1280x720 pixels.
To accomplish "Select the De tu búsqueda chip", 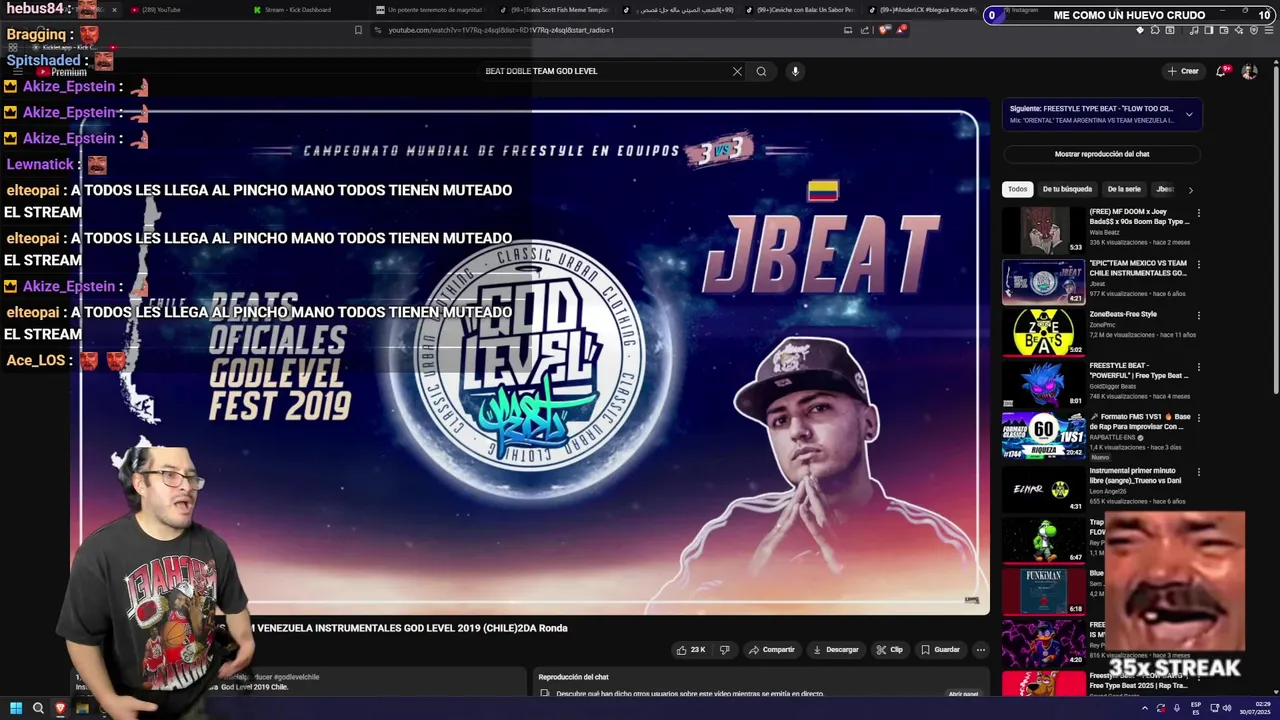I will (x=1067, y=189).
